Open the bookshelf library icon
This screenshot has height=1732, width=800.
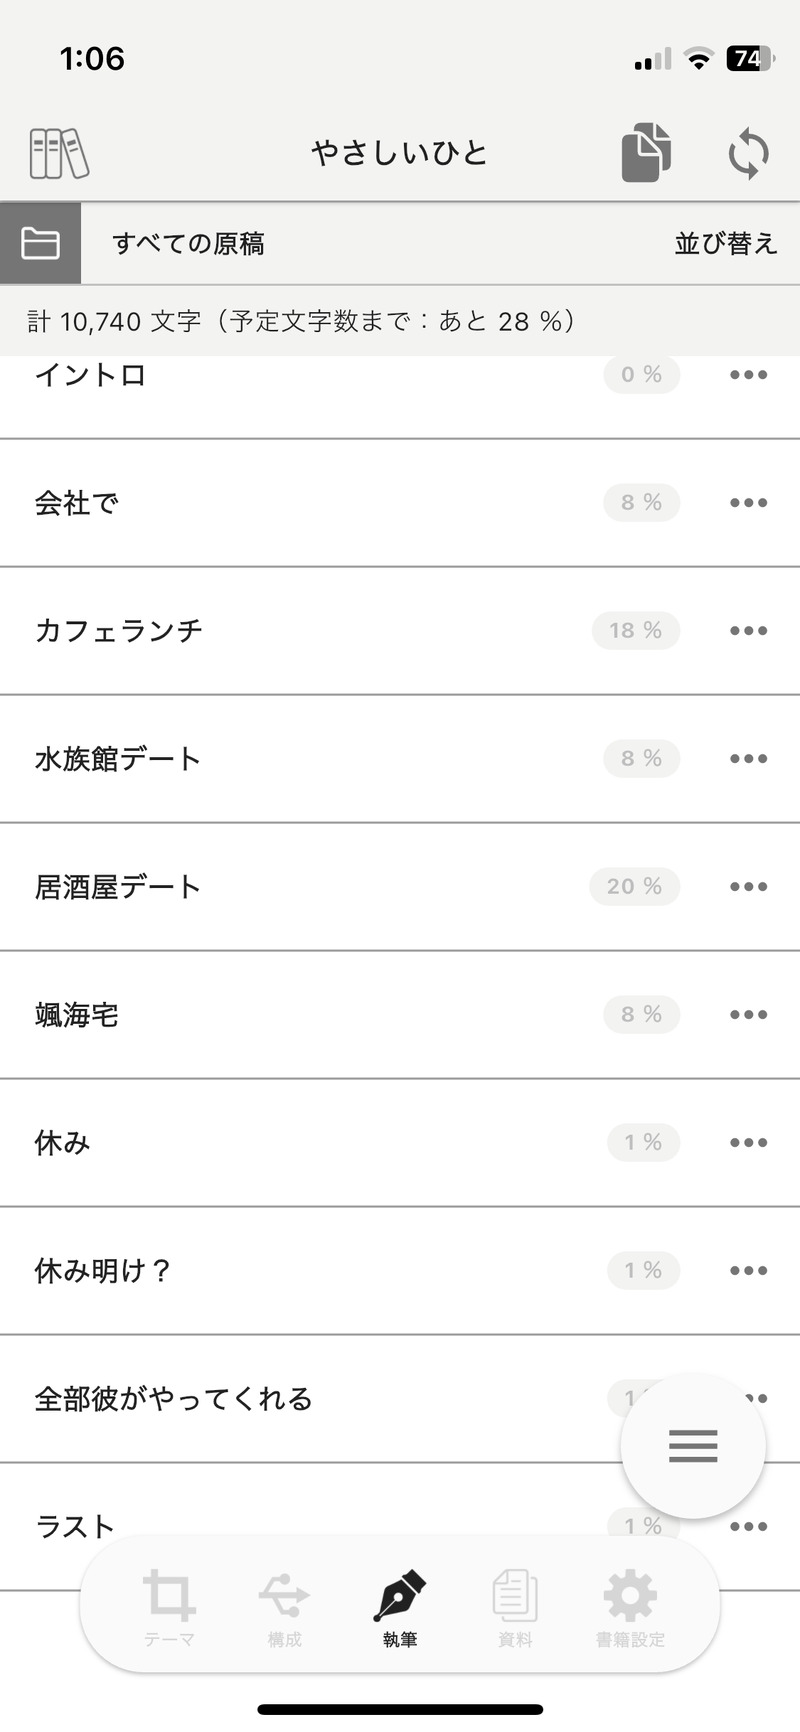coord(59,154)
